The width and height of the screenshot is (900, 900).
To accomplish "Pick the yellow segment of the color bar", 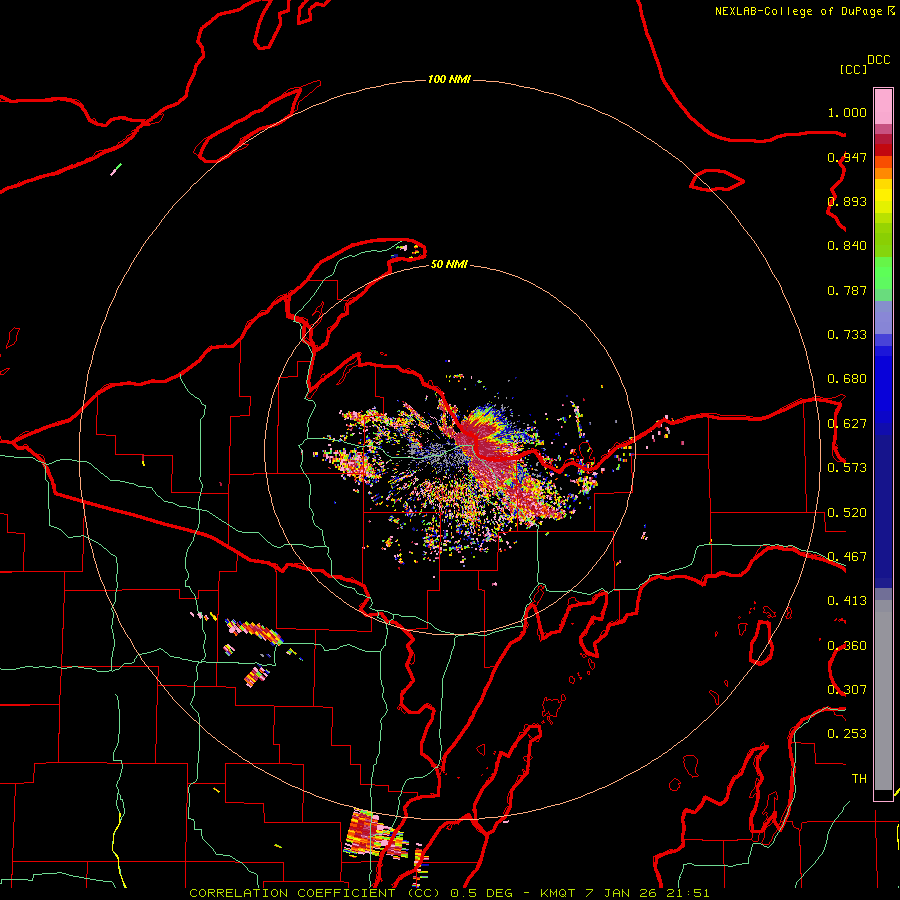I will (x=883, y=200).
